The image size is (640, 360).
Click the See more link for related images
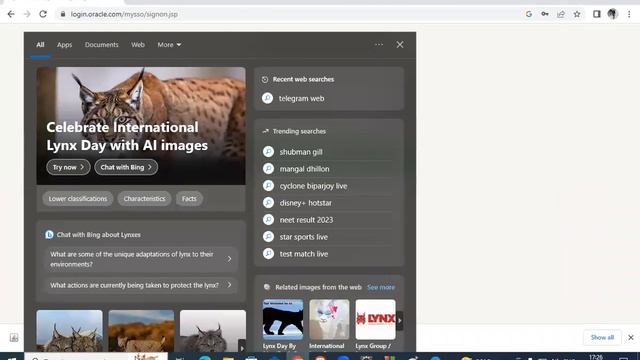pyautogui.click(x=381, y=287)
